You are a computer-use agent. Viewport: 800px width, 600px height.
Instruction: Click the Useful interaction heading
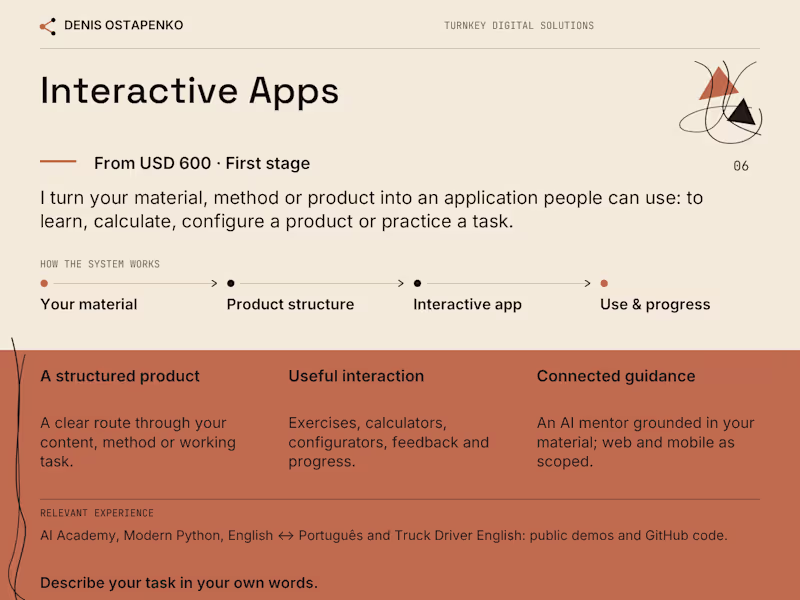(356, 376)
